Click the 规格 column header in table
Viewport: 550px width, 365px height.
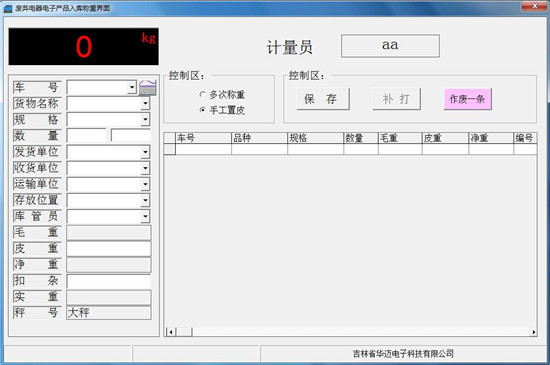point(316,138)
